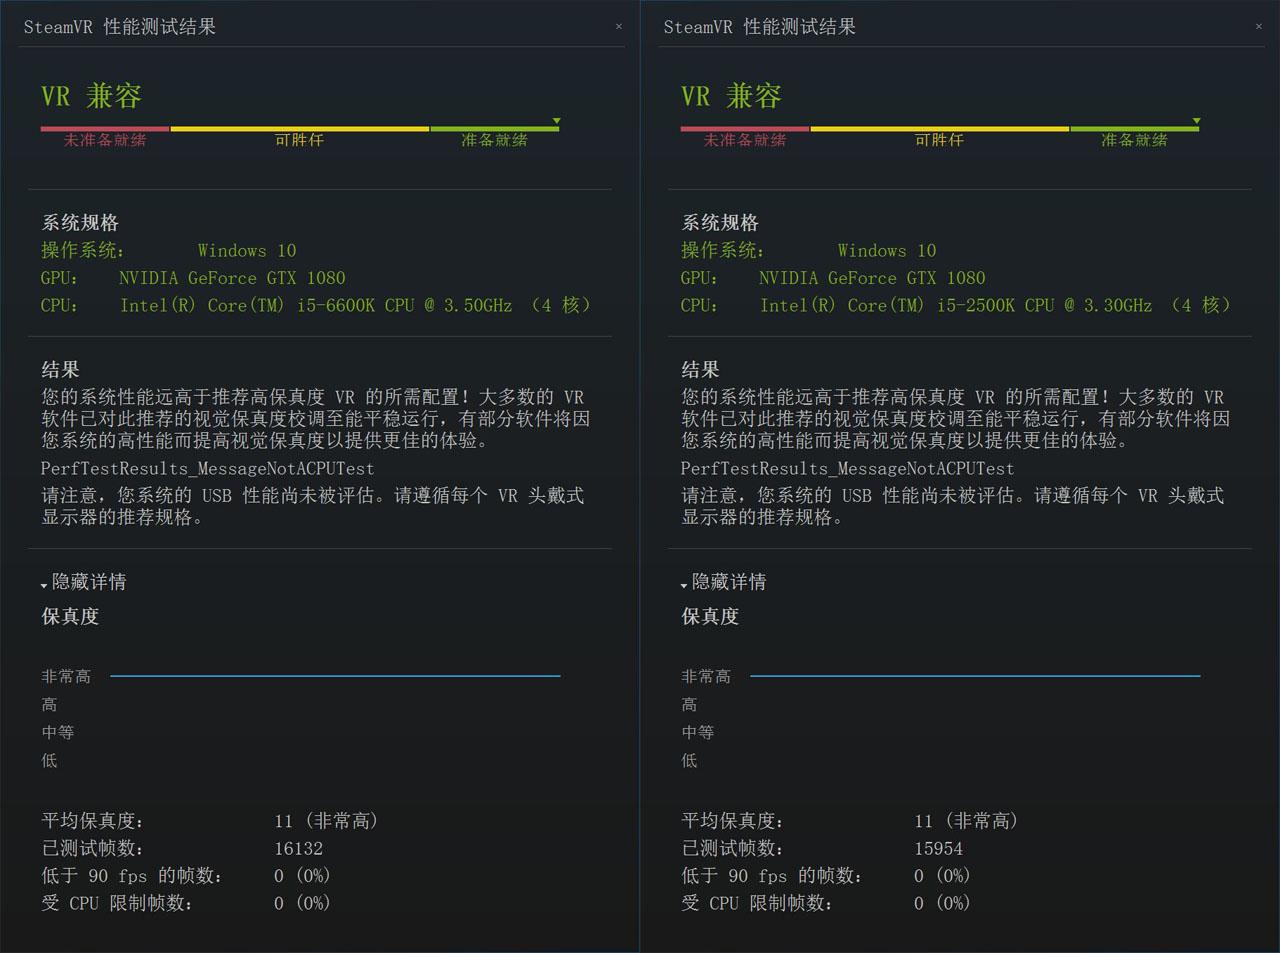Click the VR 兼容 heading in i5-2500K window
The image size is (1280, 953).
(731, 96)
